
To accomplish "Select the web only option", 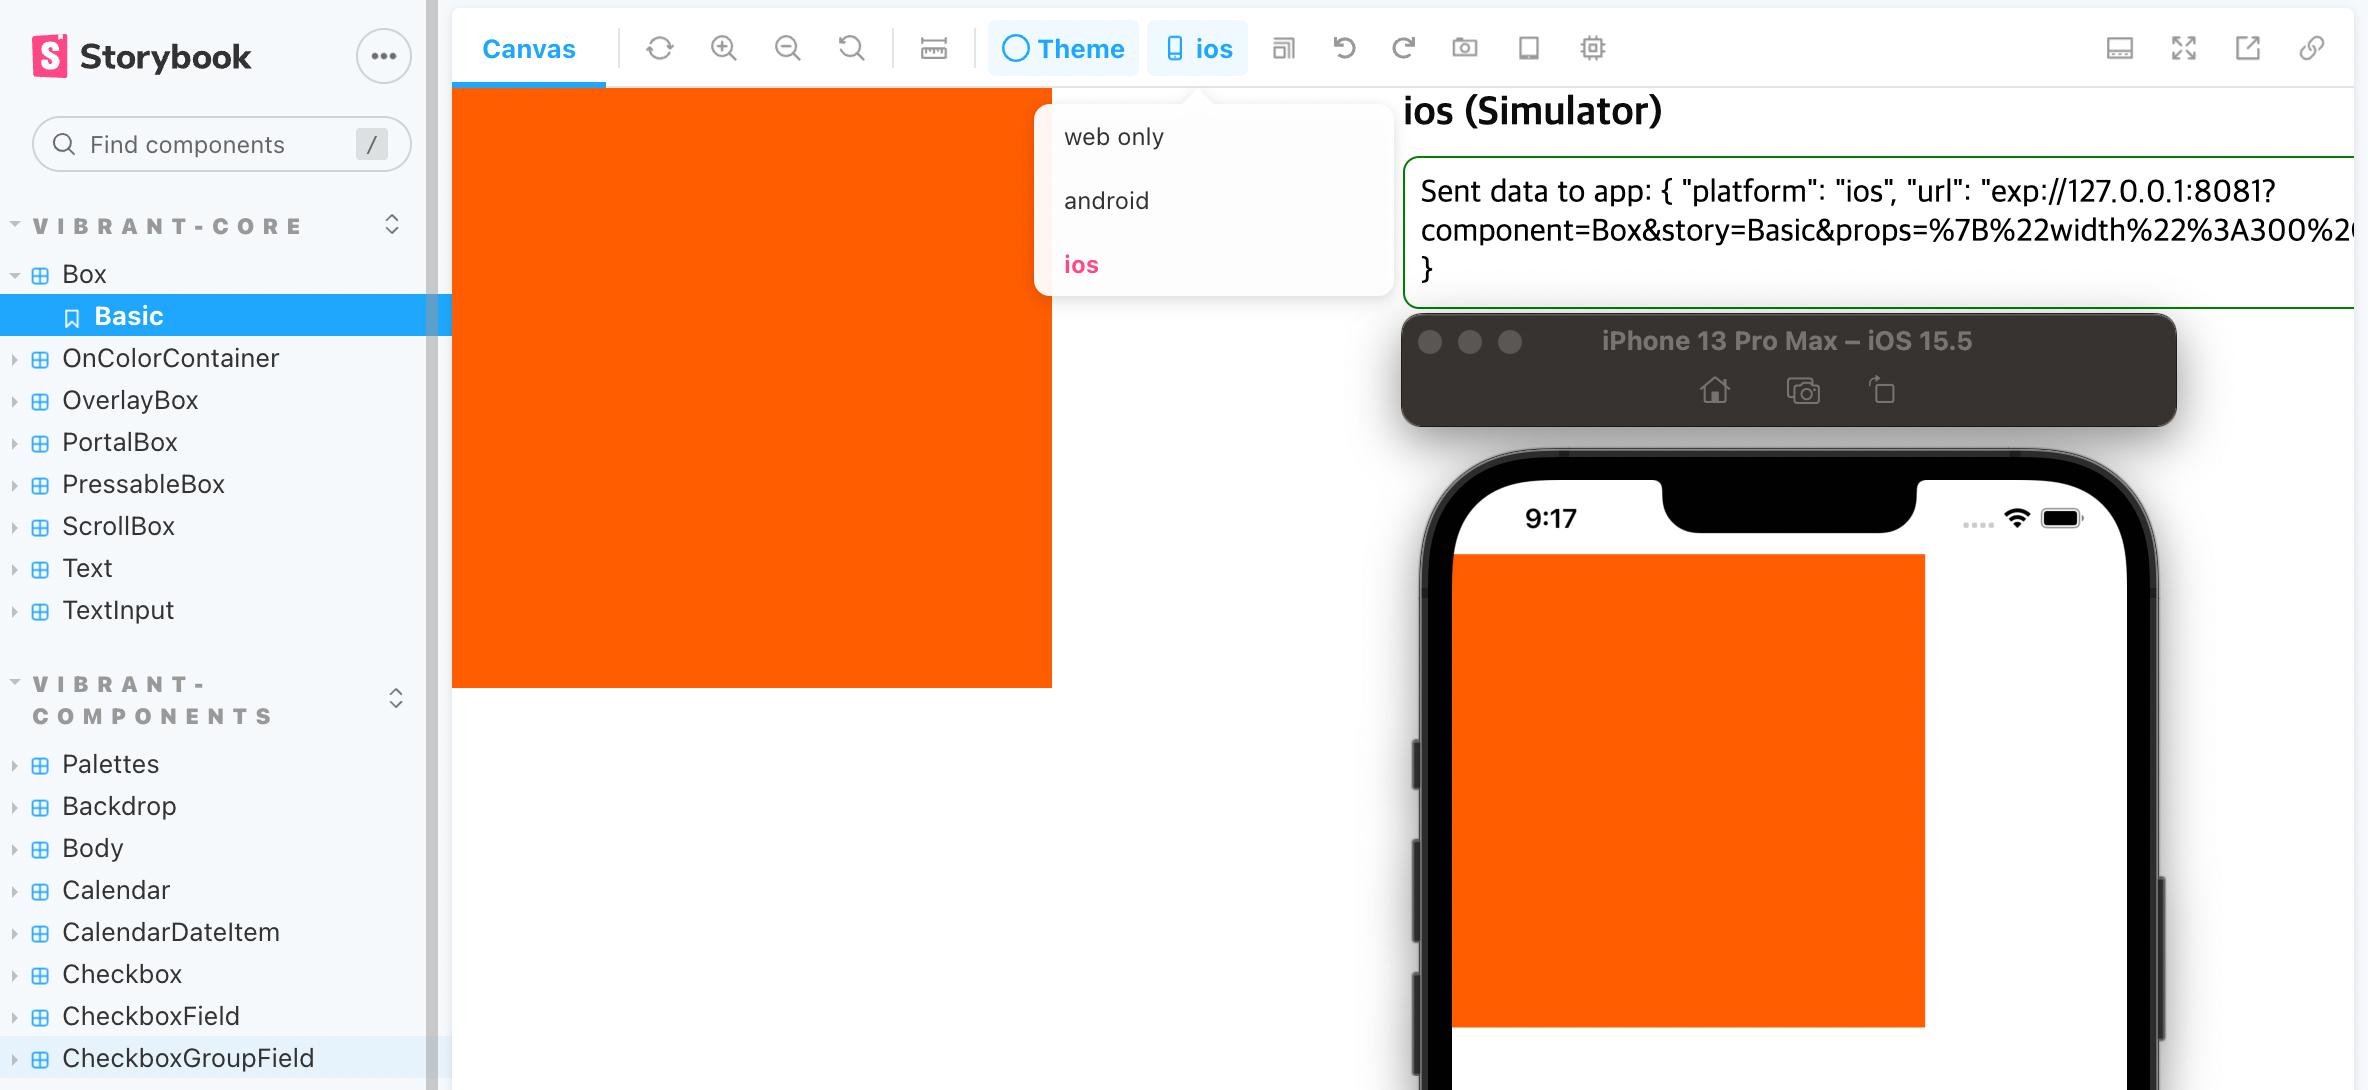I will 1113,137.
